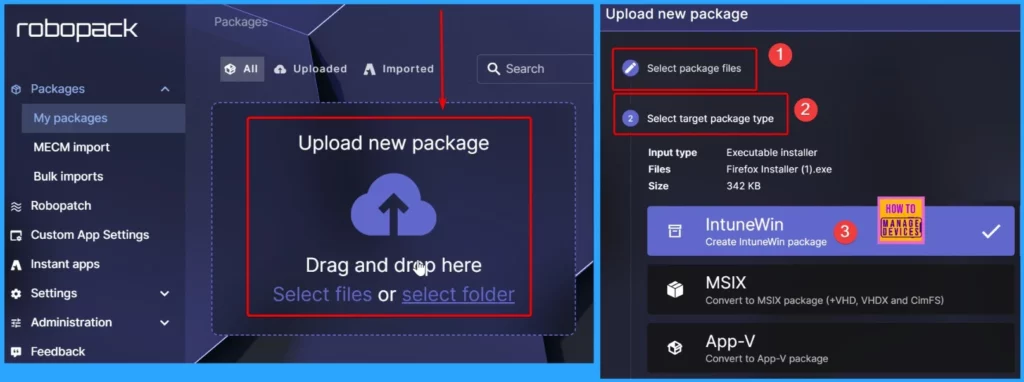Click the robopack logo
The height and width of the screenshot is (382, 1024).
77,29
